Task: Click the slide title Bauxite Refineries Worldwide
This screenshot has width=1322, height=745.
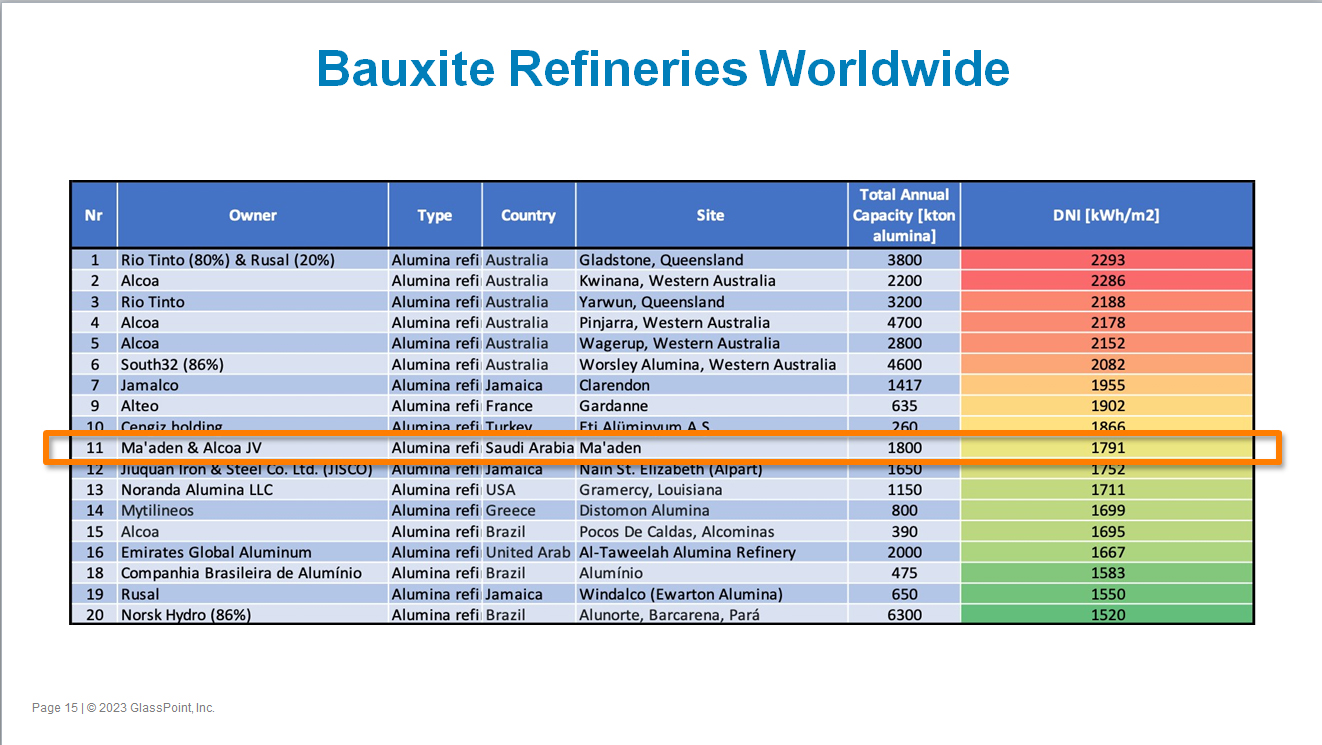Action: tap(662, 69)
